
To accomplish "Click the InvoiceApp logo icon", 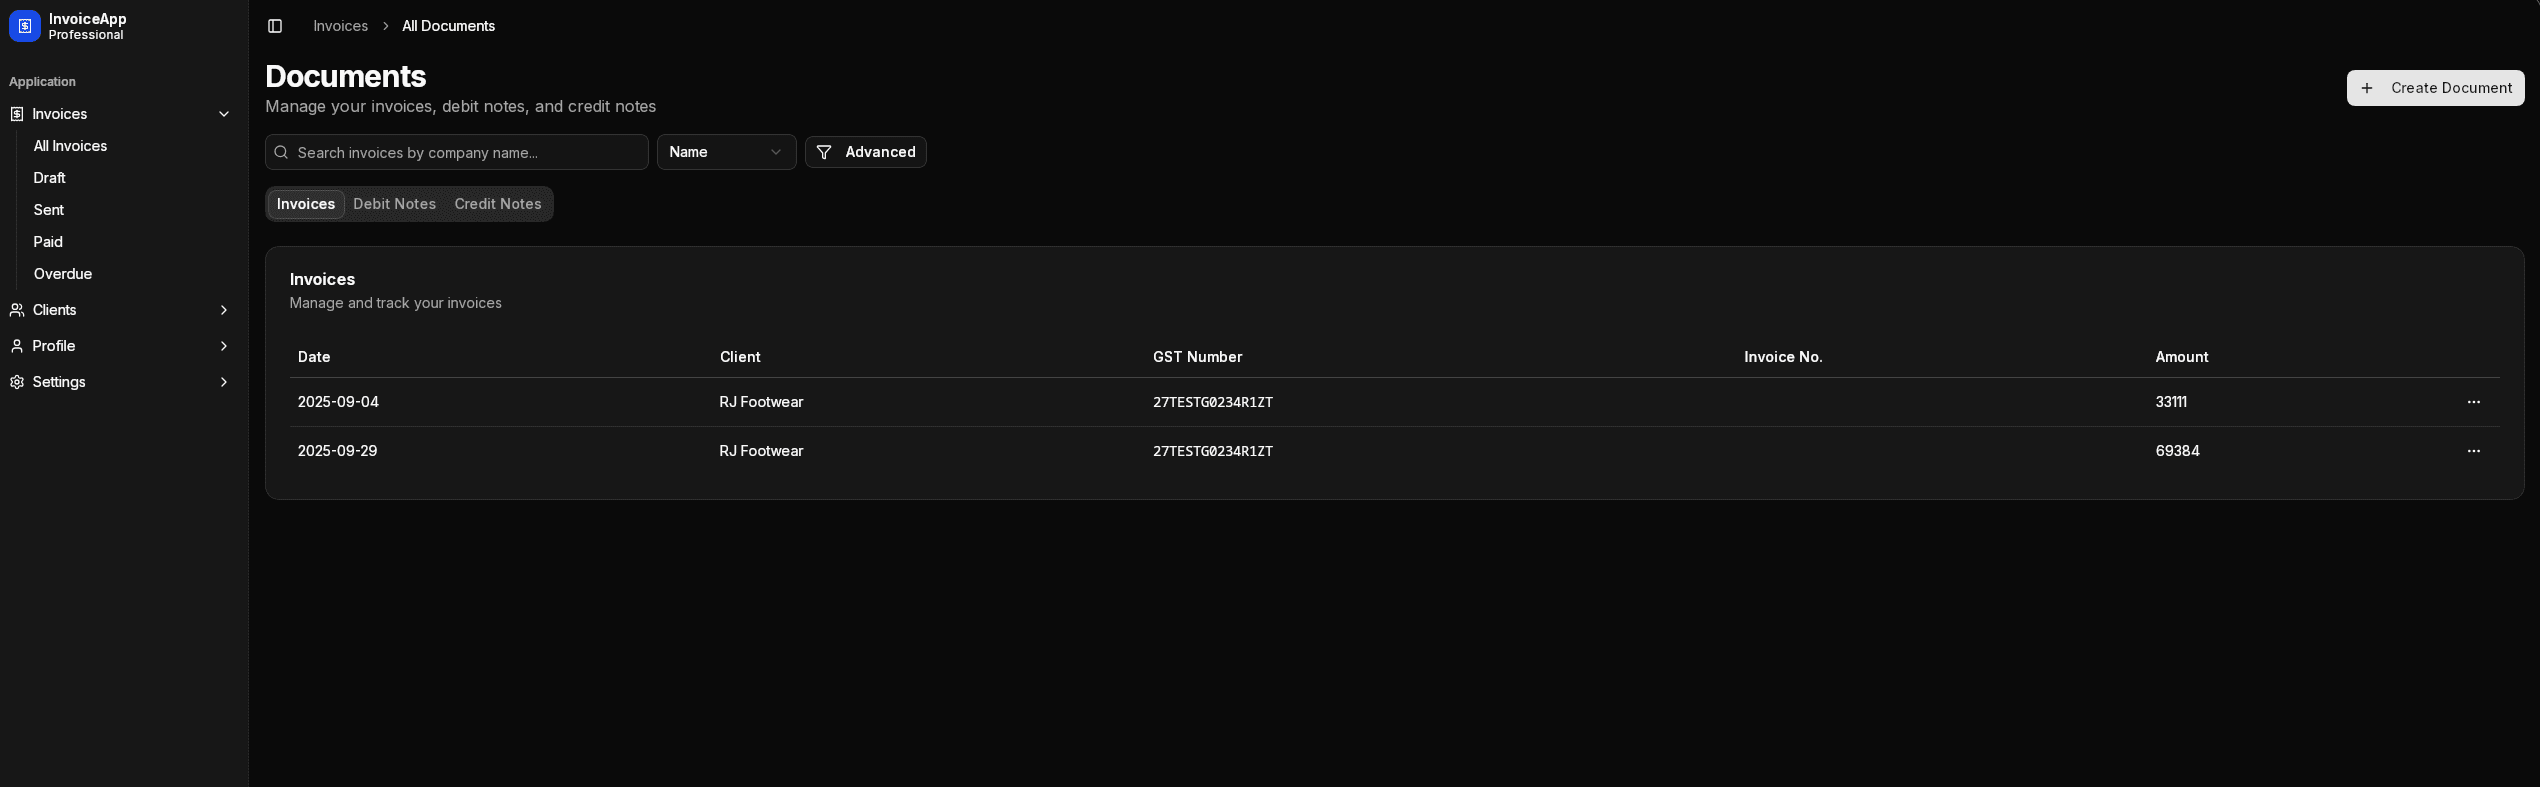I will (x=25, y=26).
